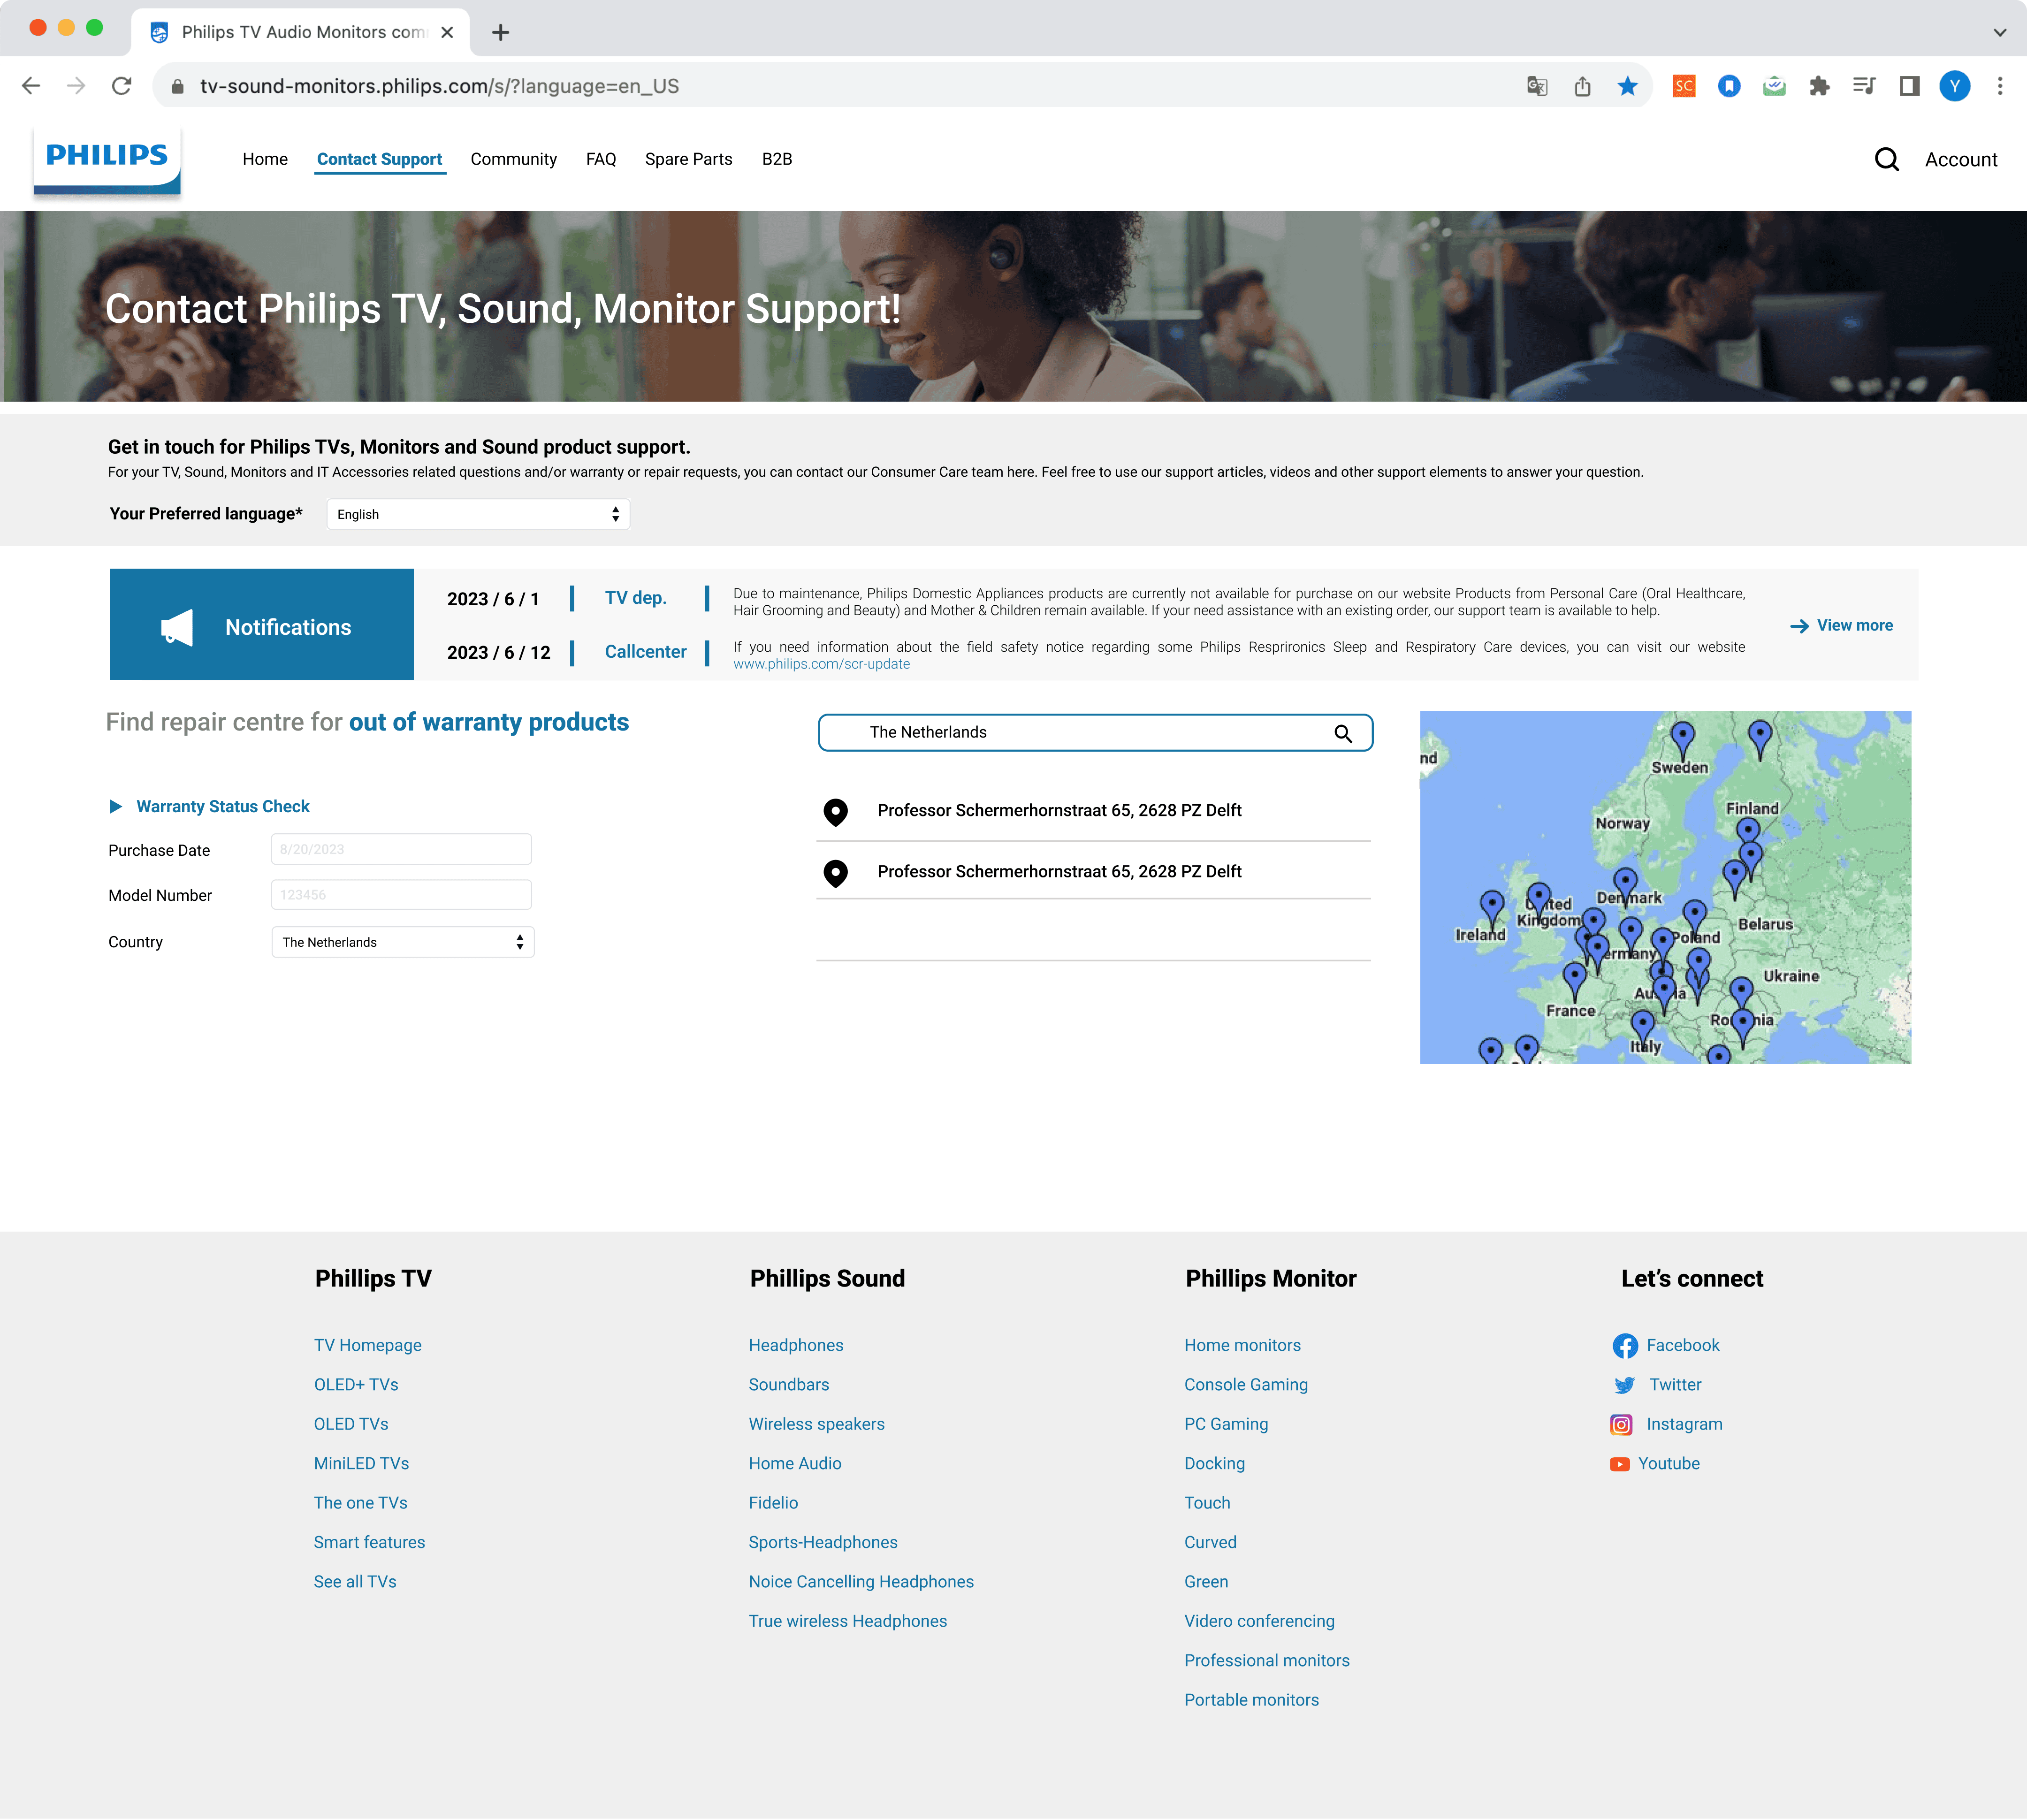Click the Model Number field
Screen dimensions: 2027x1820
401,895
